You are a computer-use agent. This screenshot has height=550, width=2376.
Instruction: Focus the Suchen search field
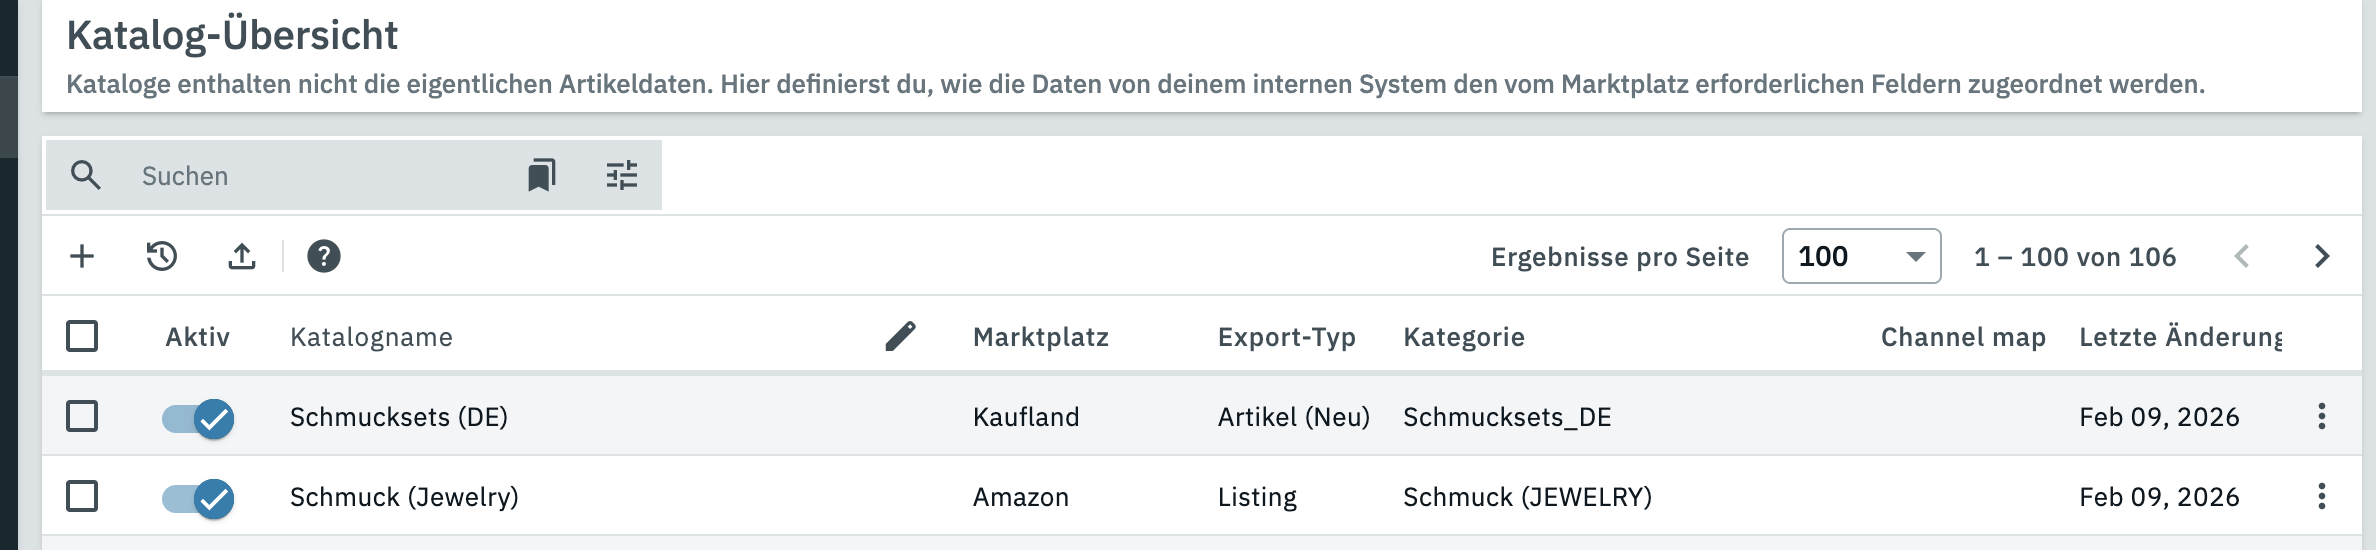[320, 176]
